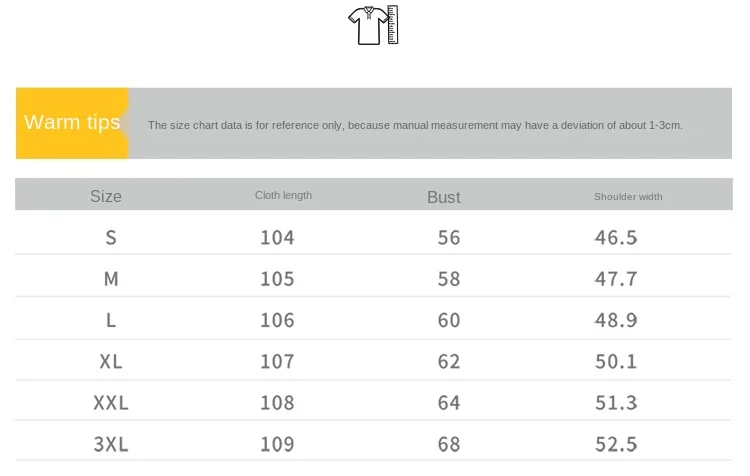
Task: Pick the 3XL size row label
Action: (111, 444)
